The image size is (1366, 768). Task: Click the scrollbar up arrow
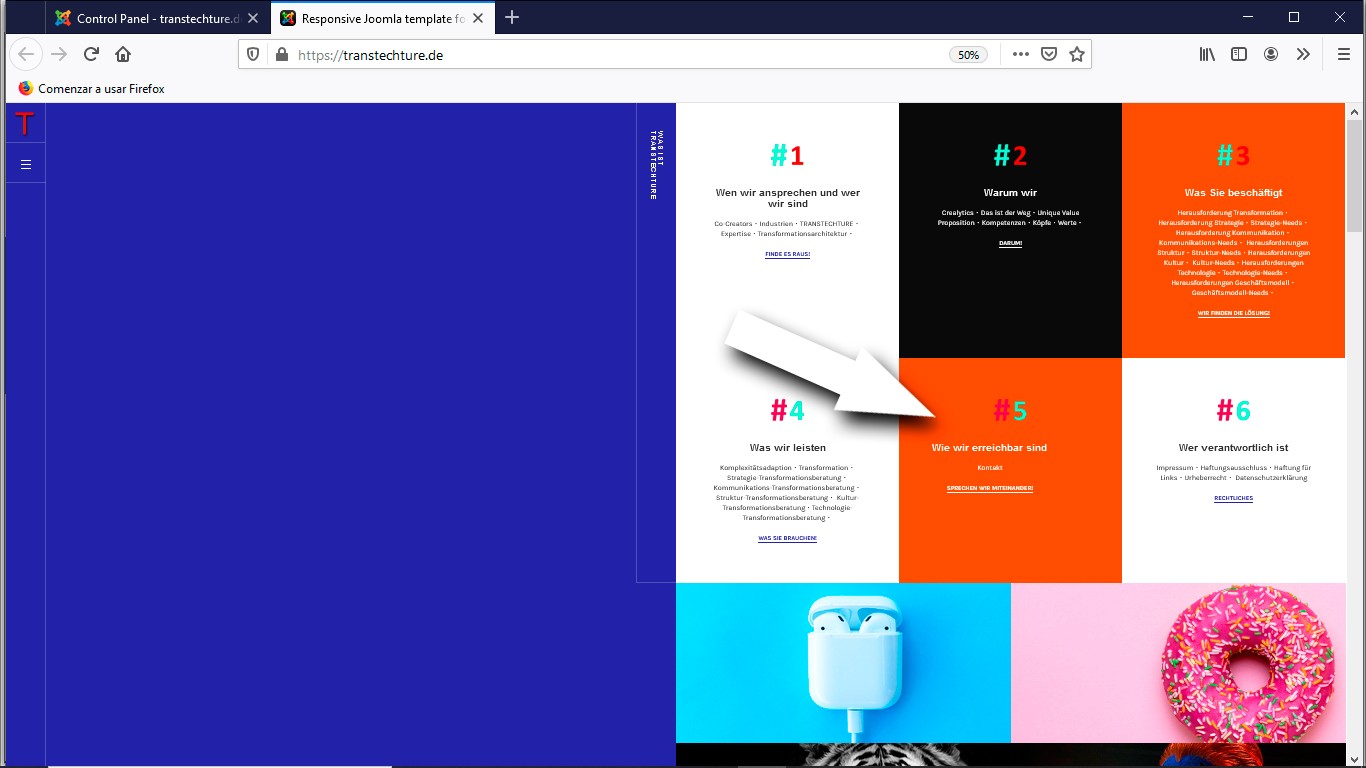(1355, 111)
